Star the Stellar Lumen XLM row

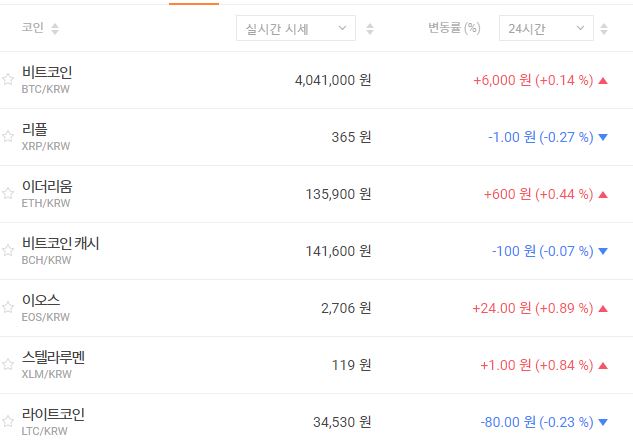point(8,365)
